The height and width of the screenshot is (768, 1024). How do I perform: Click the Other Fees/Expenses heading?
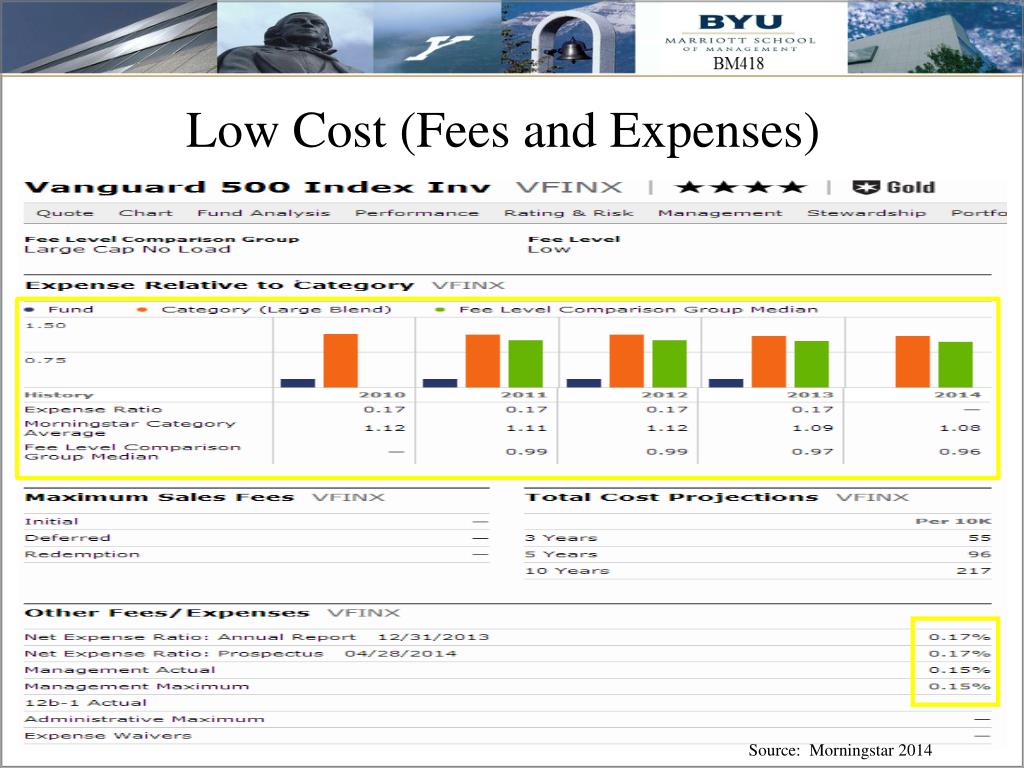167,613
